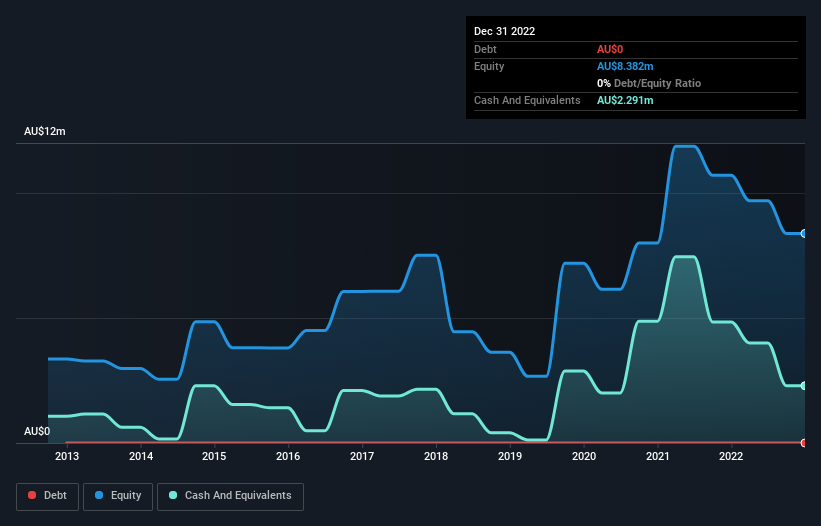Toggle the Equity series legend button
The image size is (821, 526).
[118, 496]
